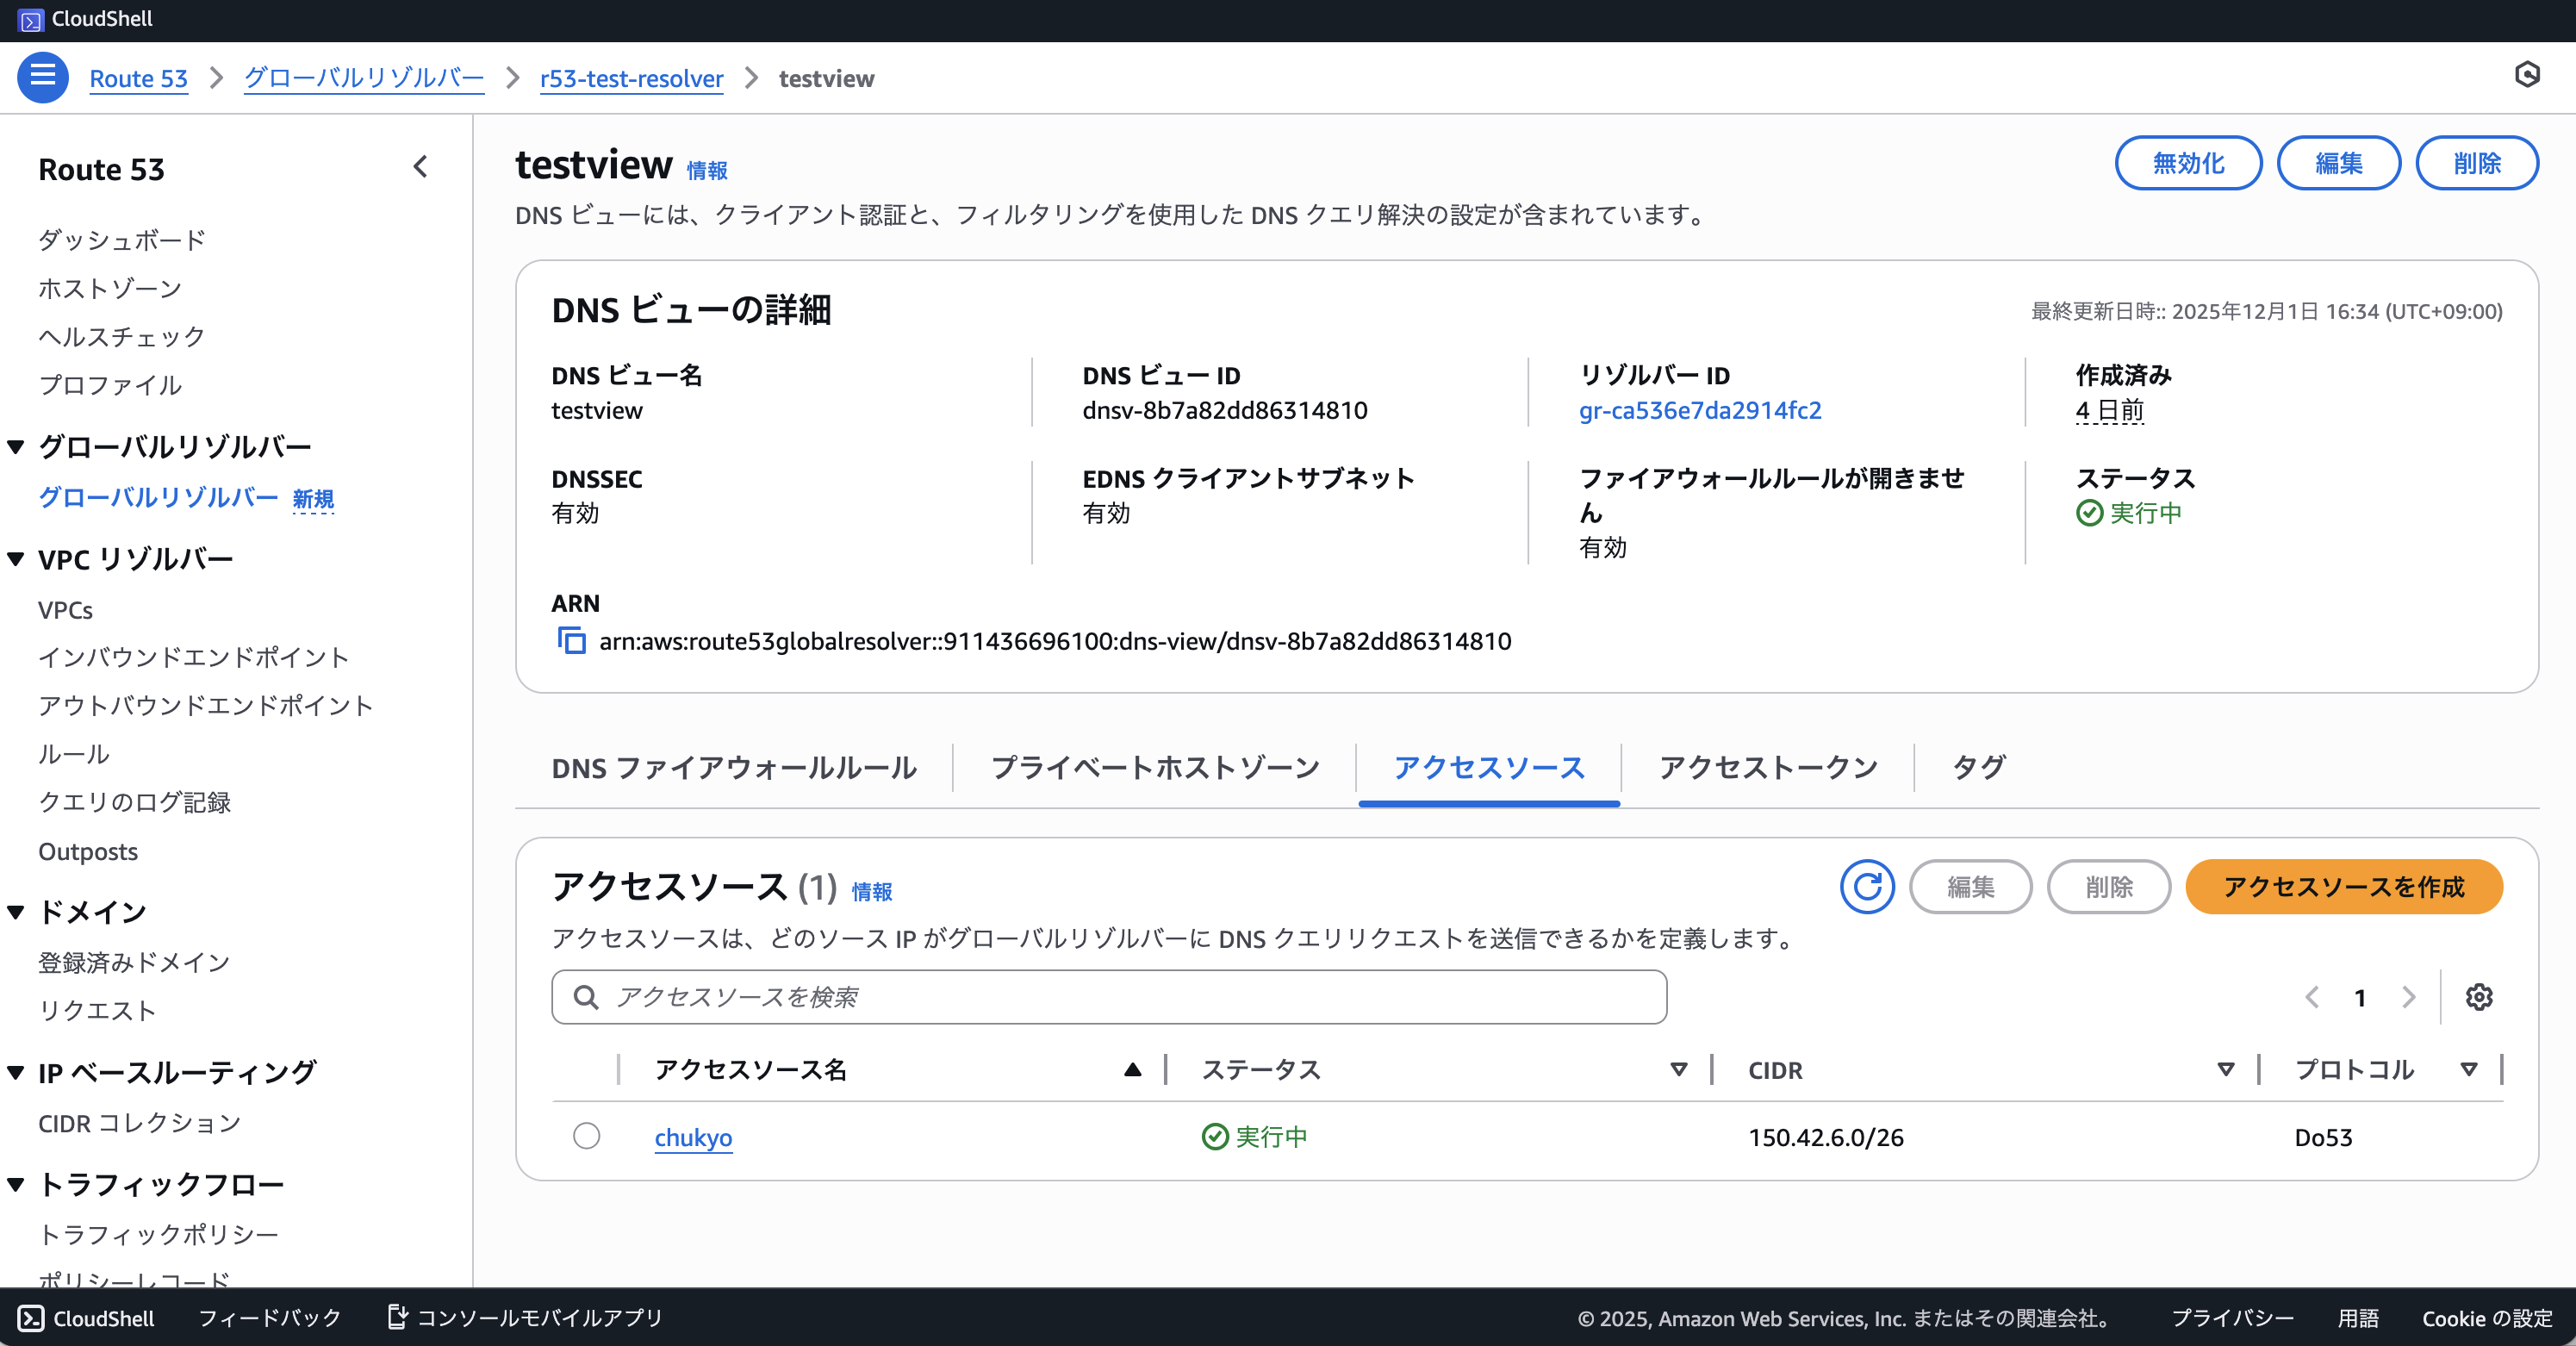
Task: Sort by アクセスソース名 ascending arrow
Action: pos(1132,1070)
